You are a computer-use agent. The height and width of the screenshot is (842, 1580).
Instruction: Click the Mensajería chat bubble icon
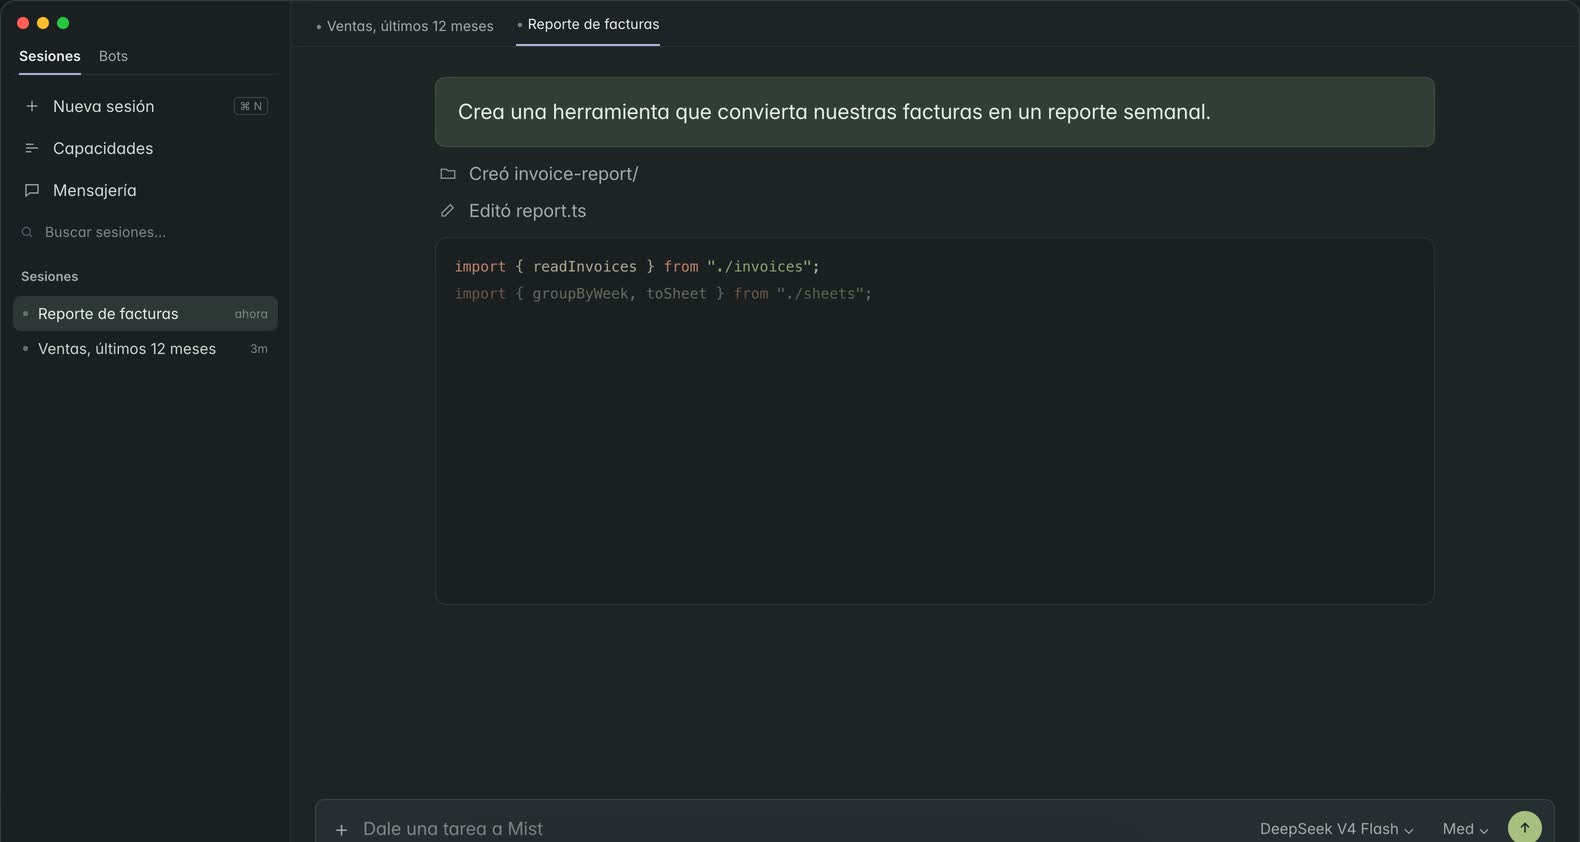pos(32,190)
